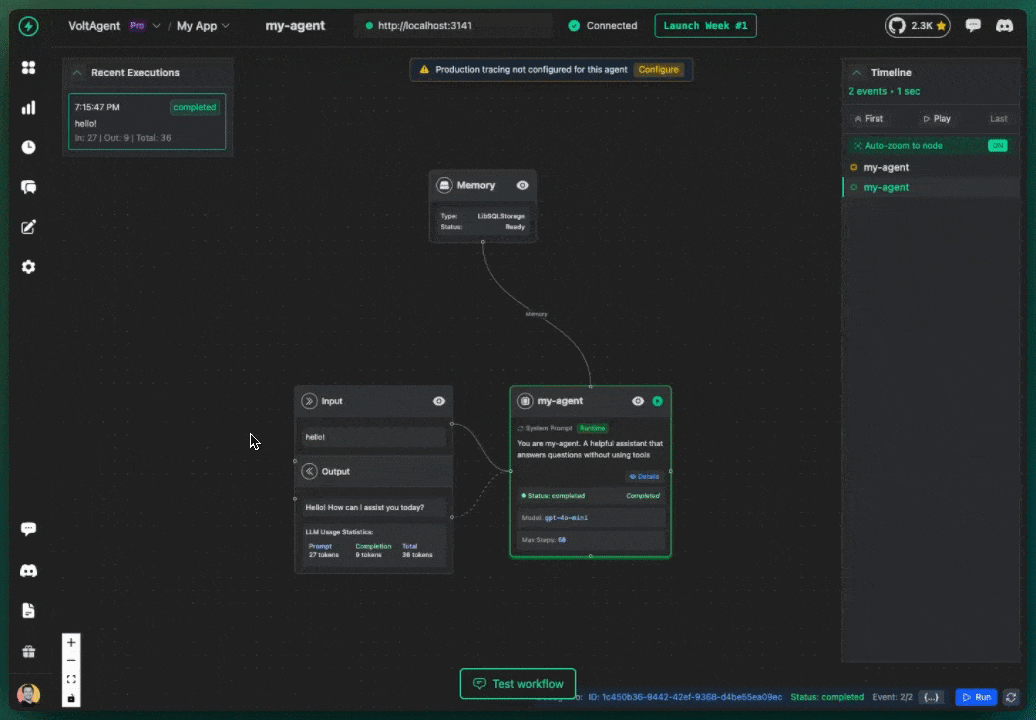This screenshot has height=720, width=1036.
Task: Open the VoltAgent dashboard grid icon
Action: tap(28, 68)
